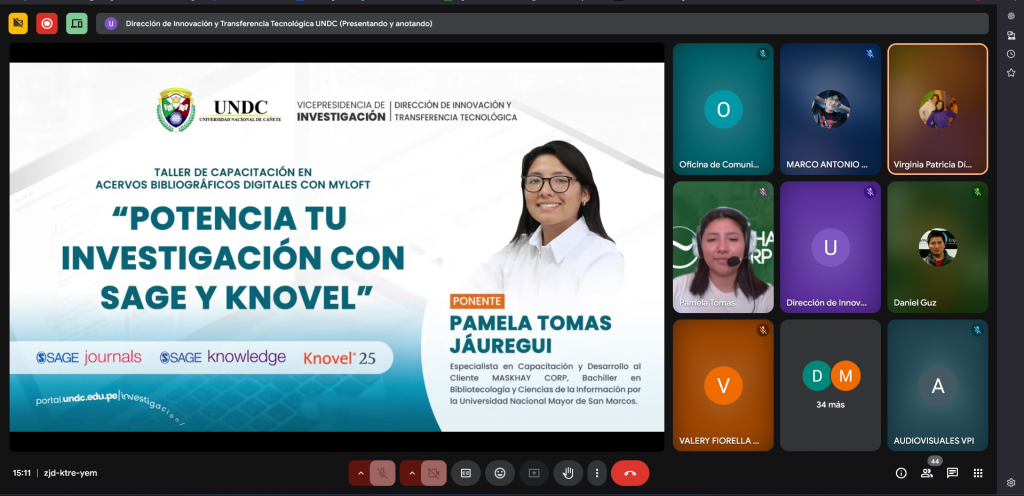Open the 34 más participants tile
The width and height of the screenshot is (1024, 496).
[x=830, y=385]
